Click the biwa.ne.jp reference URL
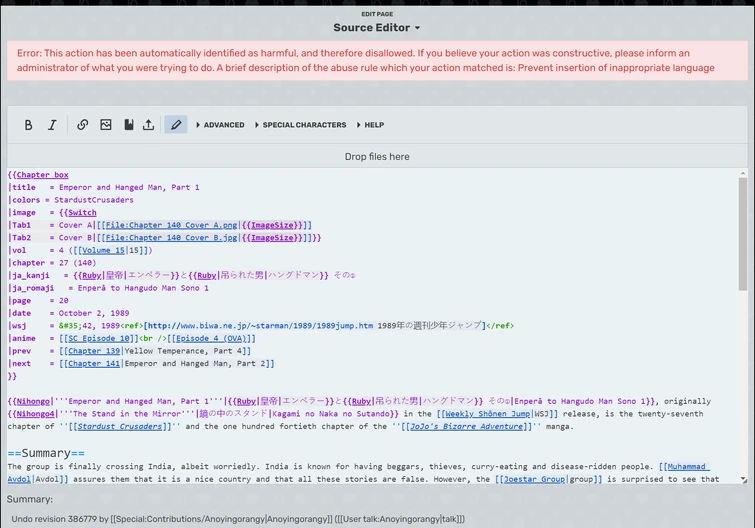 (x=260, y=326)
